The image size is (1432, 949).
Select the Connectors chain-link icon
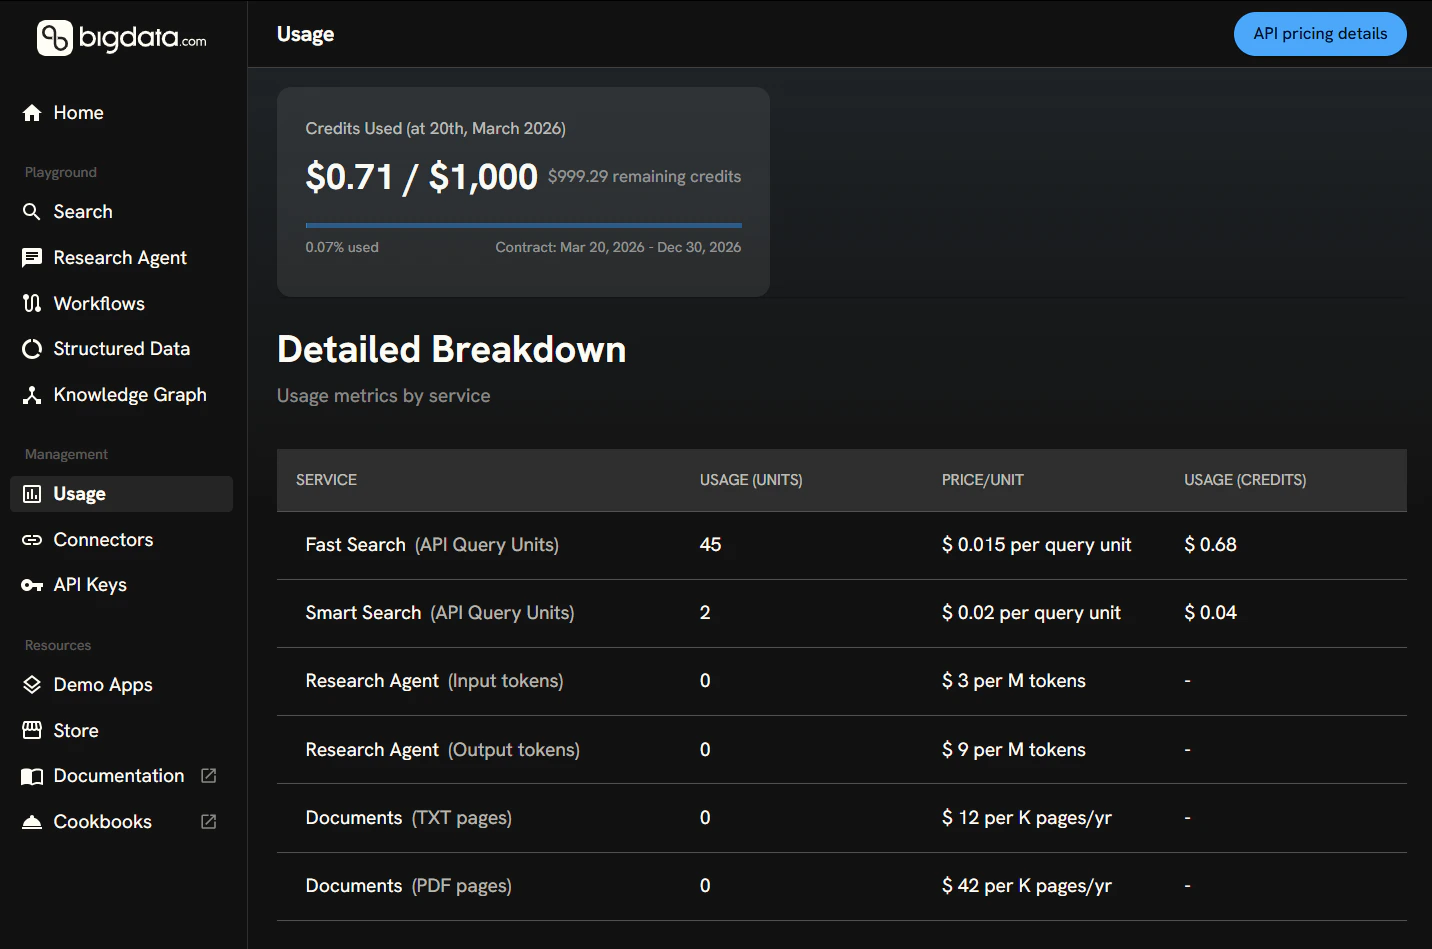pos(31,539)
